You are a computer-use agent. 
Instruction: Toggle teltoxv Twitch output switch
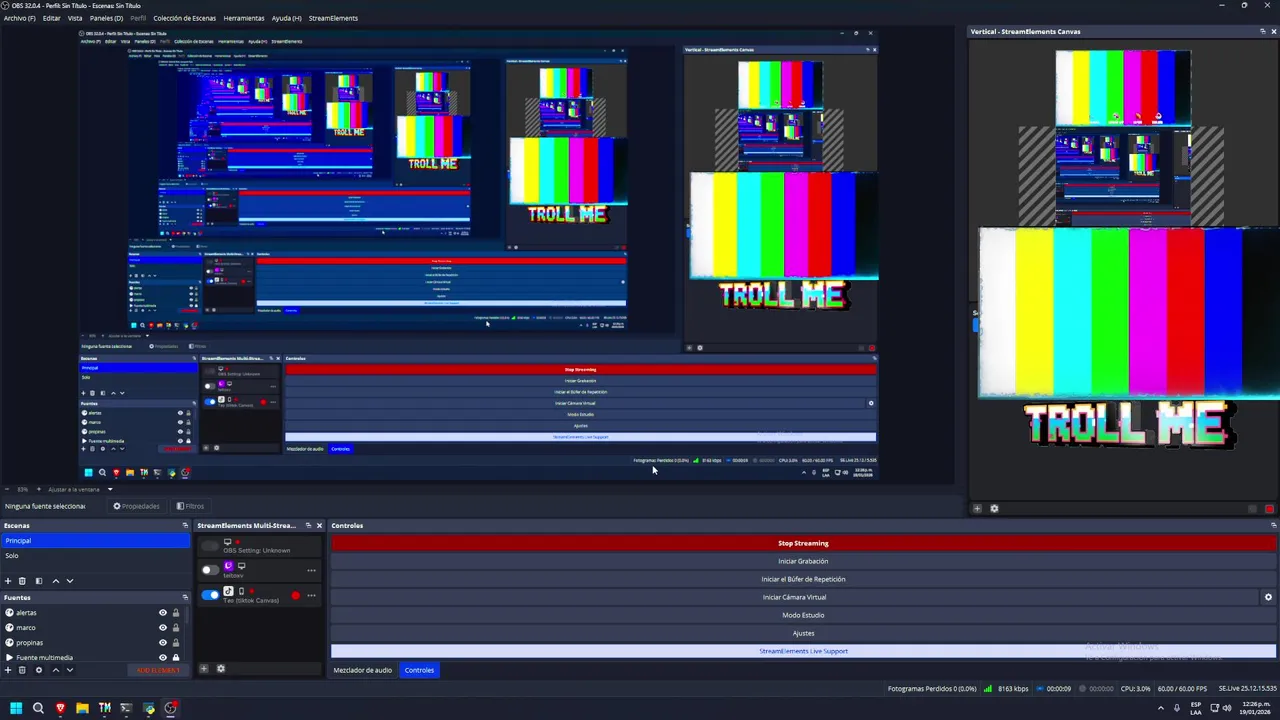[210, 570]
